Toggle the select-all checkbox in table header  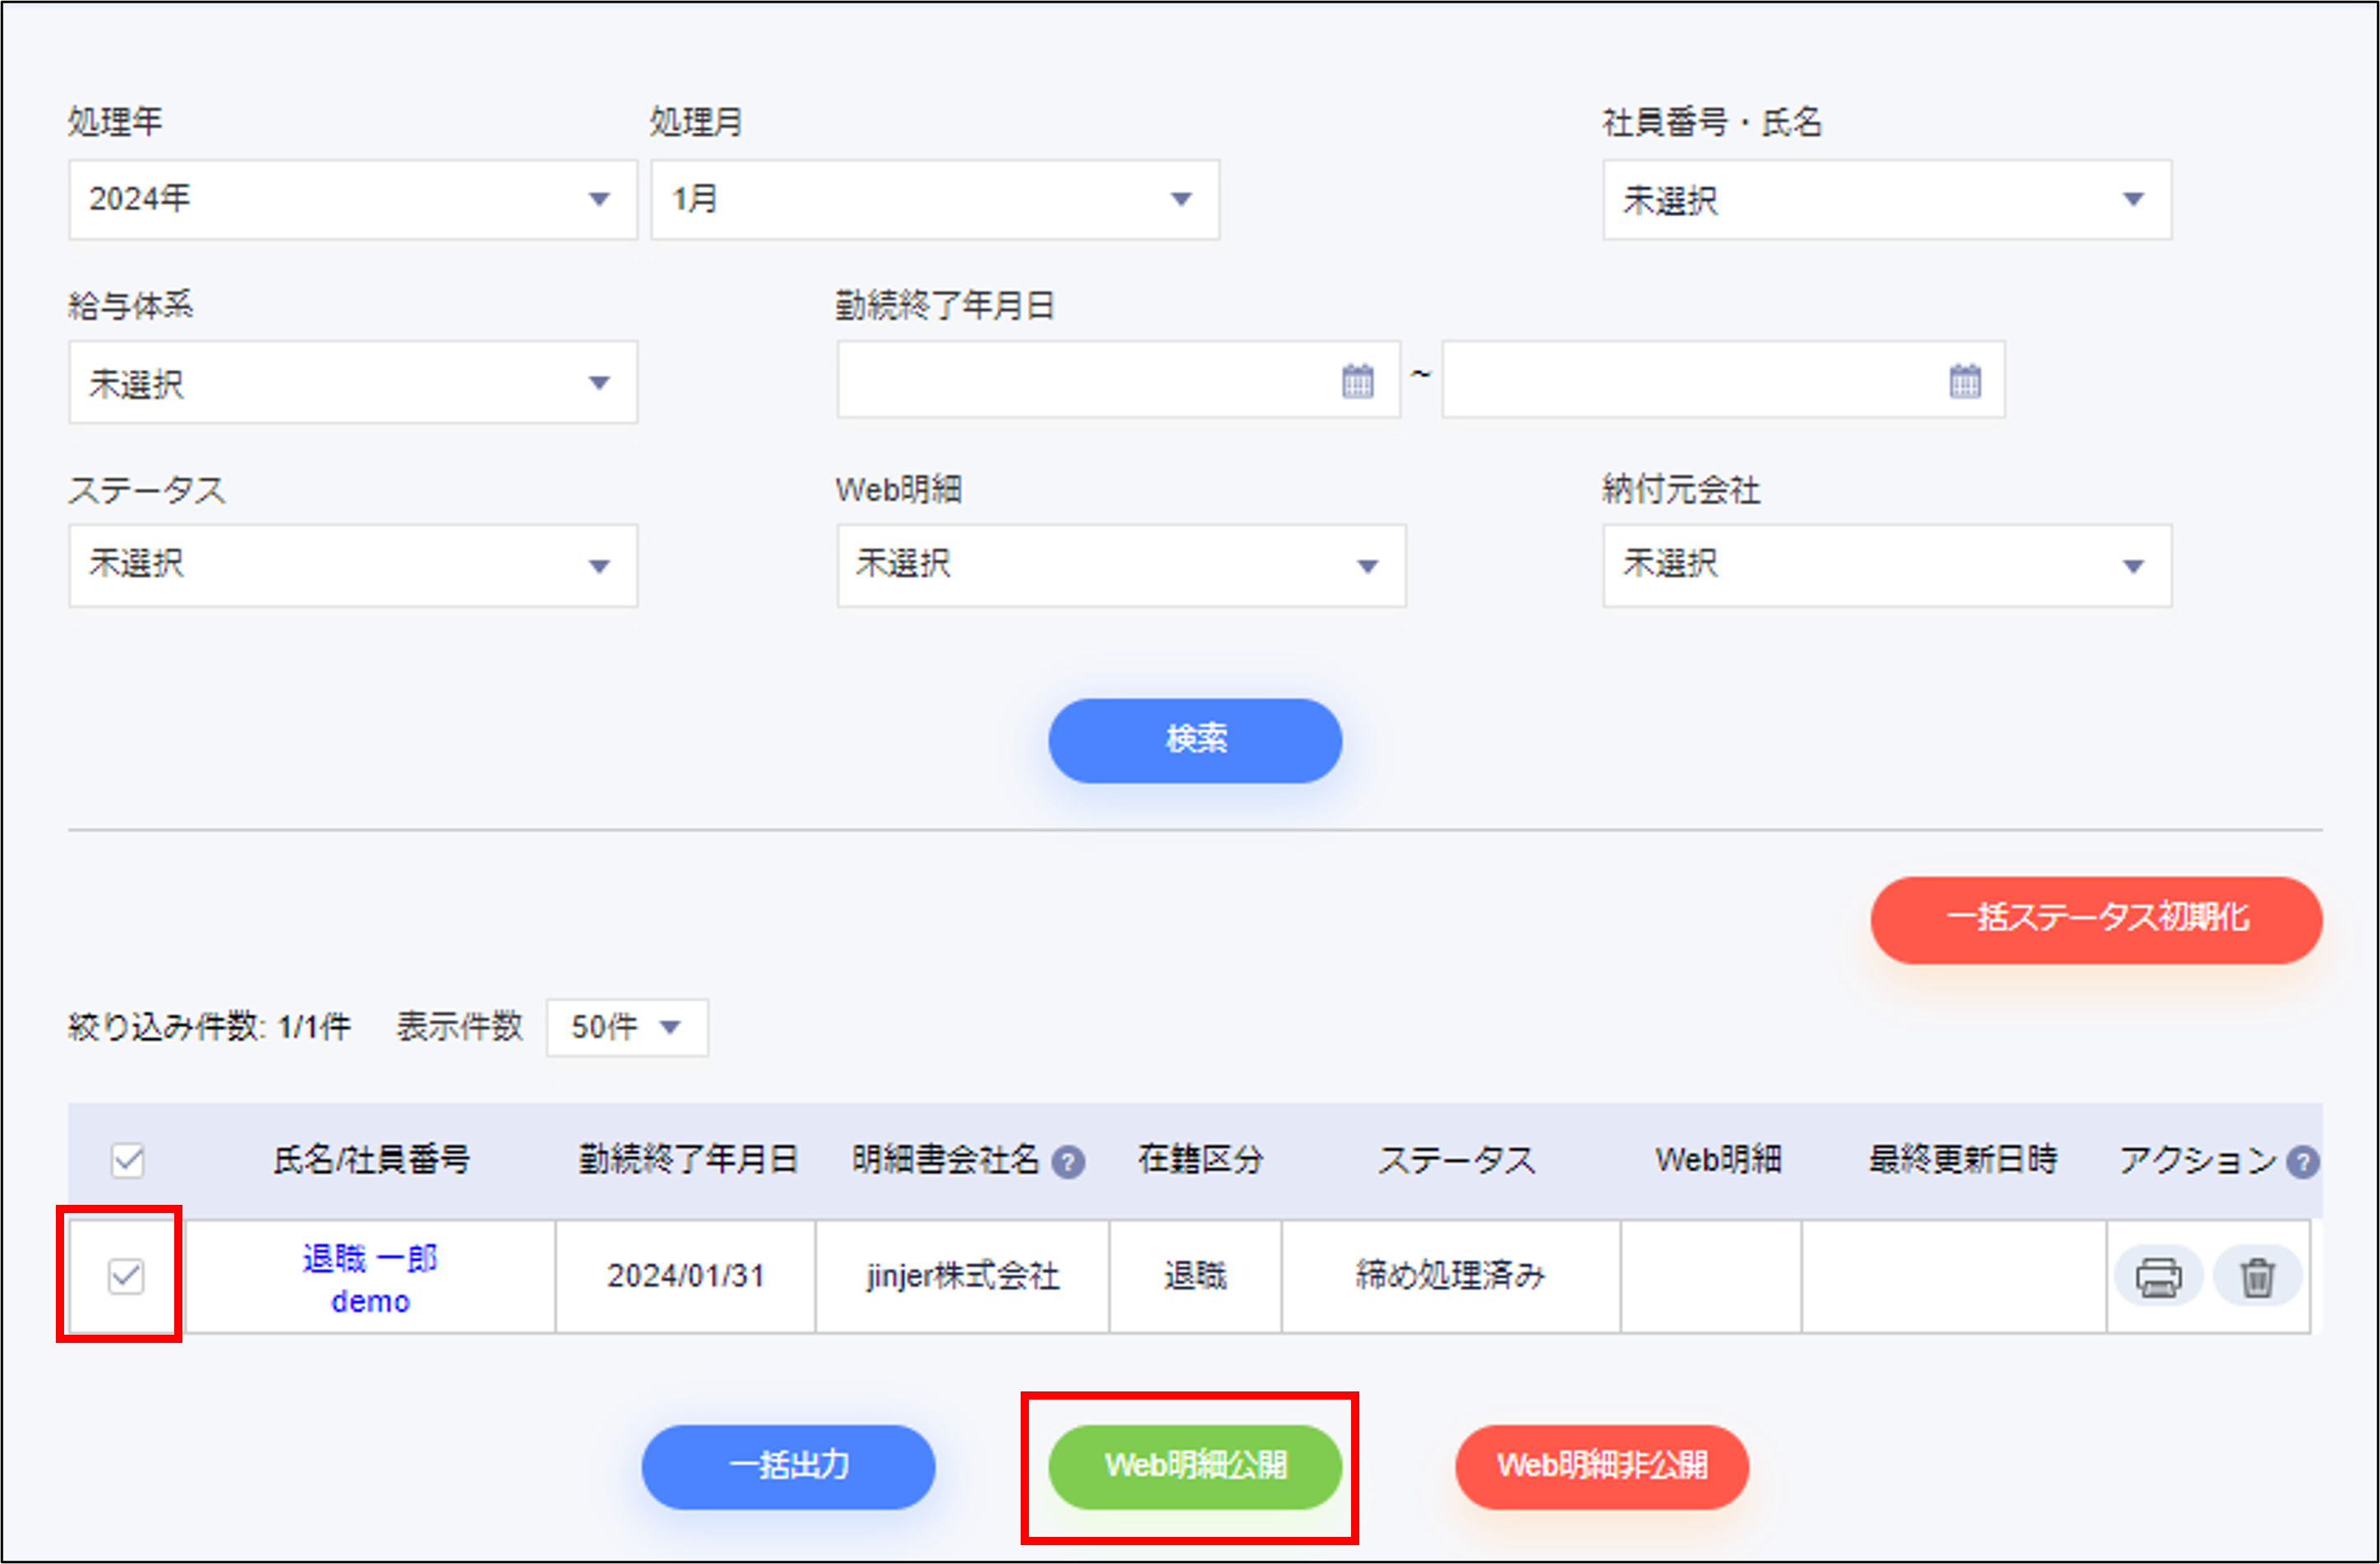pyautogui.click(x=127, y=1160)
